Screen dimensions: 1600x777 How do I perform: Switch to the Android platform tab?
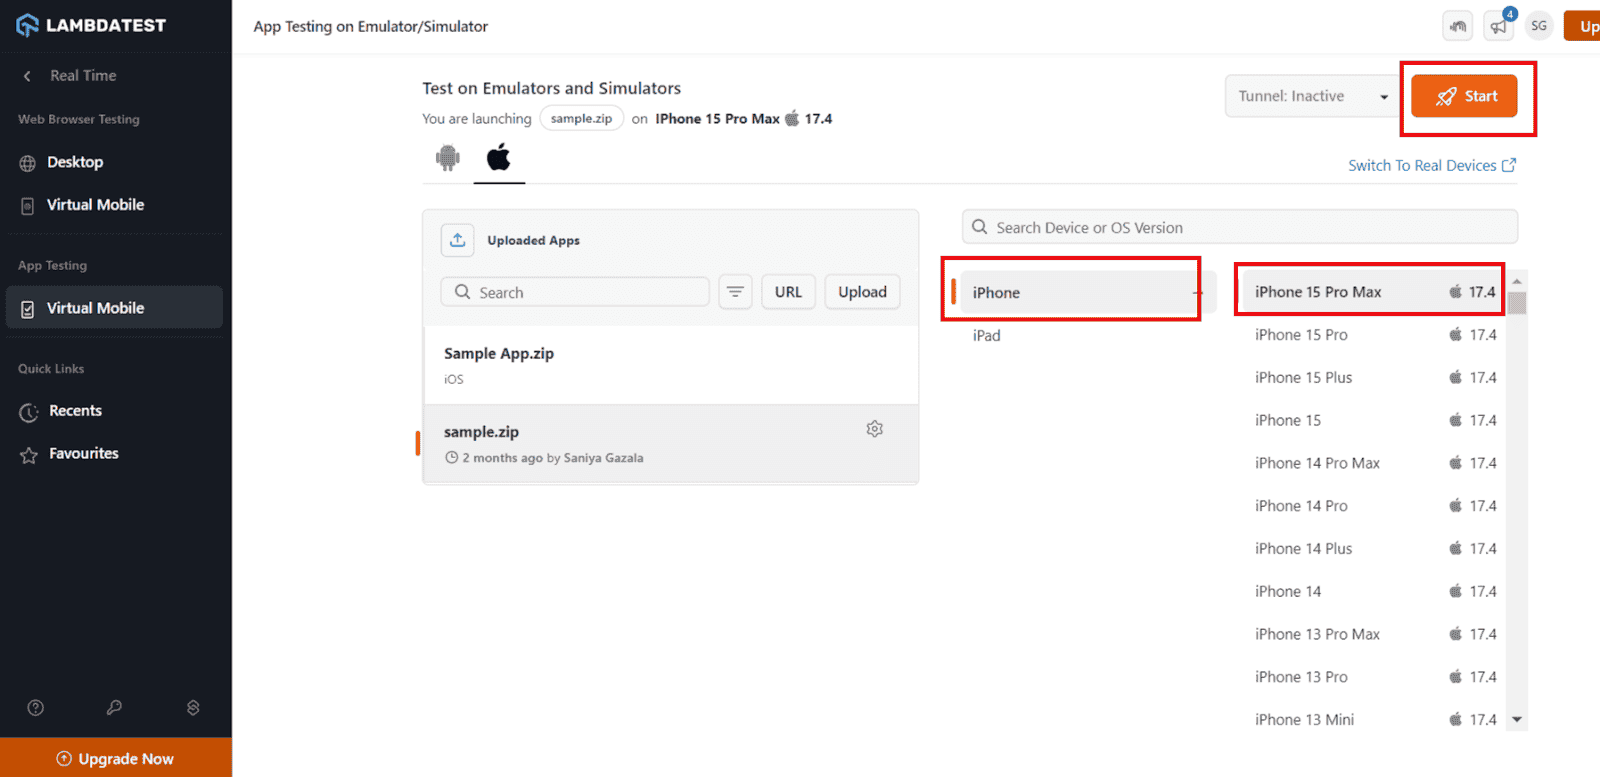click(447, 157)
